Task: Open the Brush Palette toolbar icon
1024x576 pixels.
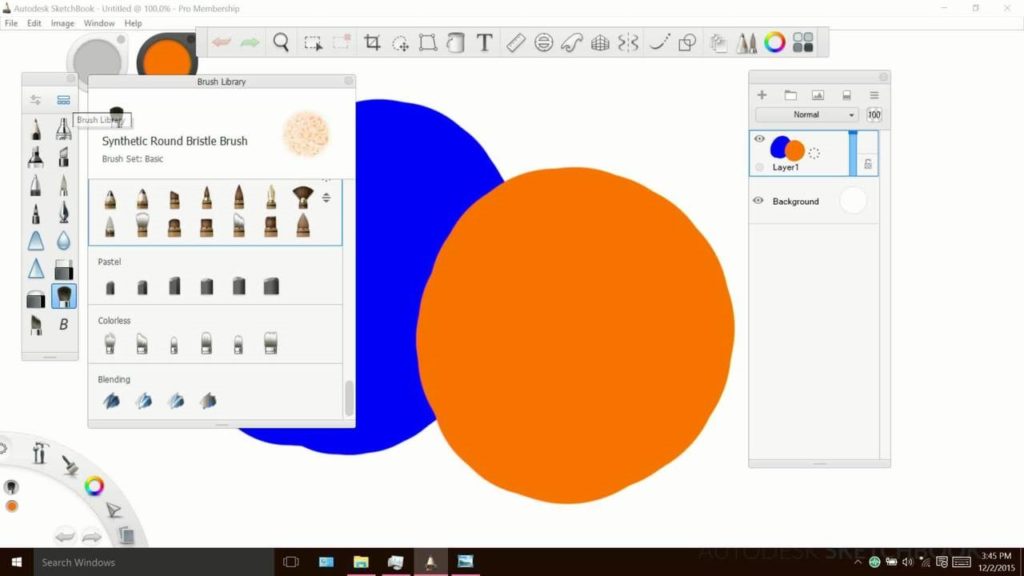Action: (x=746, y=42)
